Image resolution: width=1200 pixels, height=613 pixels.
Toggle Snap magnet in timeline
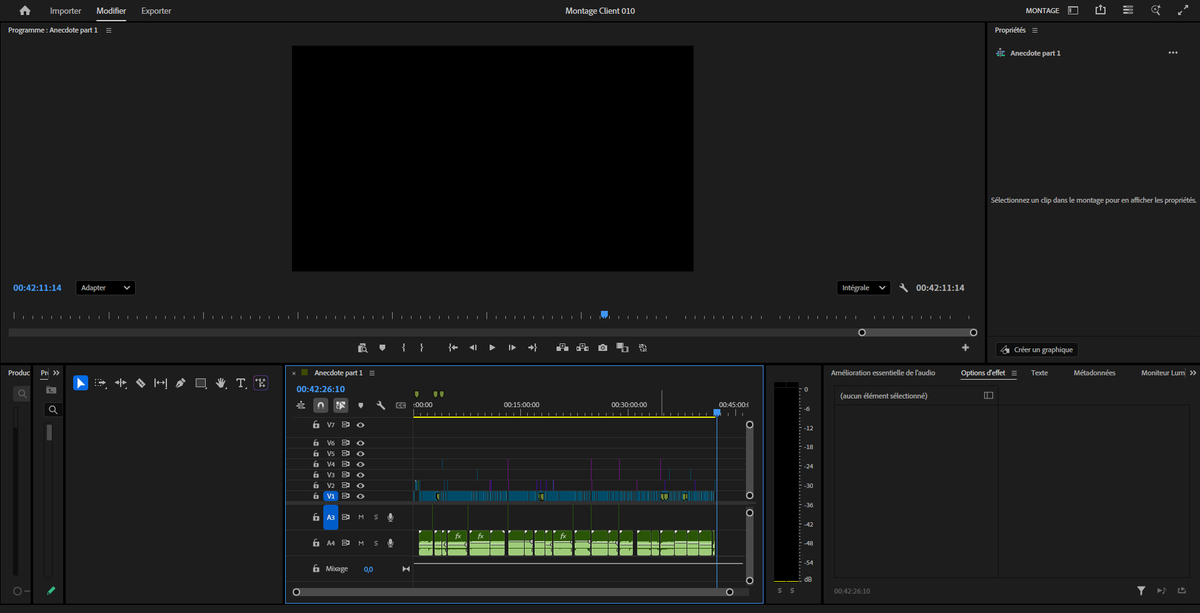pos(320,406)
